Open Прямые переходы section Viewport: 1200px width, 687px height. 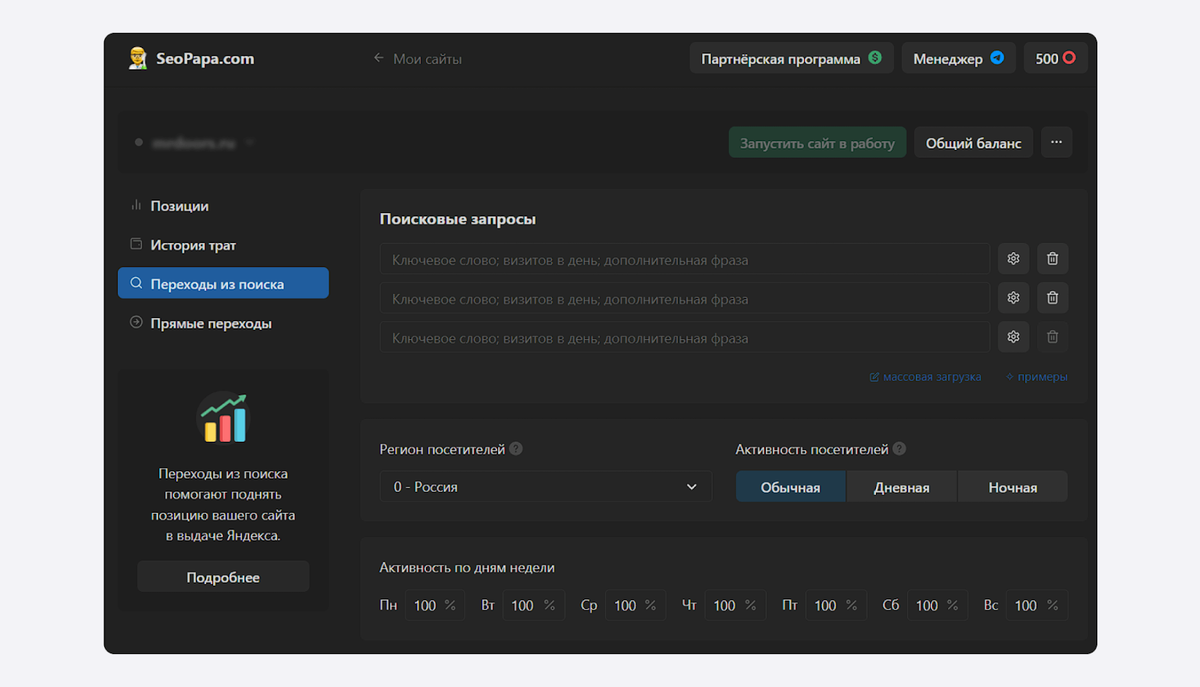click(223, 323)
